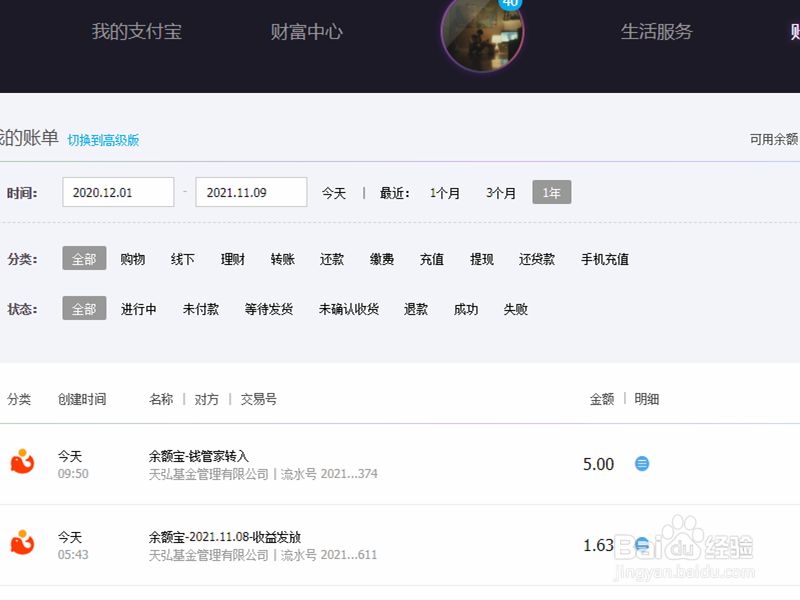Click the 金额 column header
800x600 pixels.
click(602, 399)
